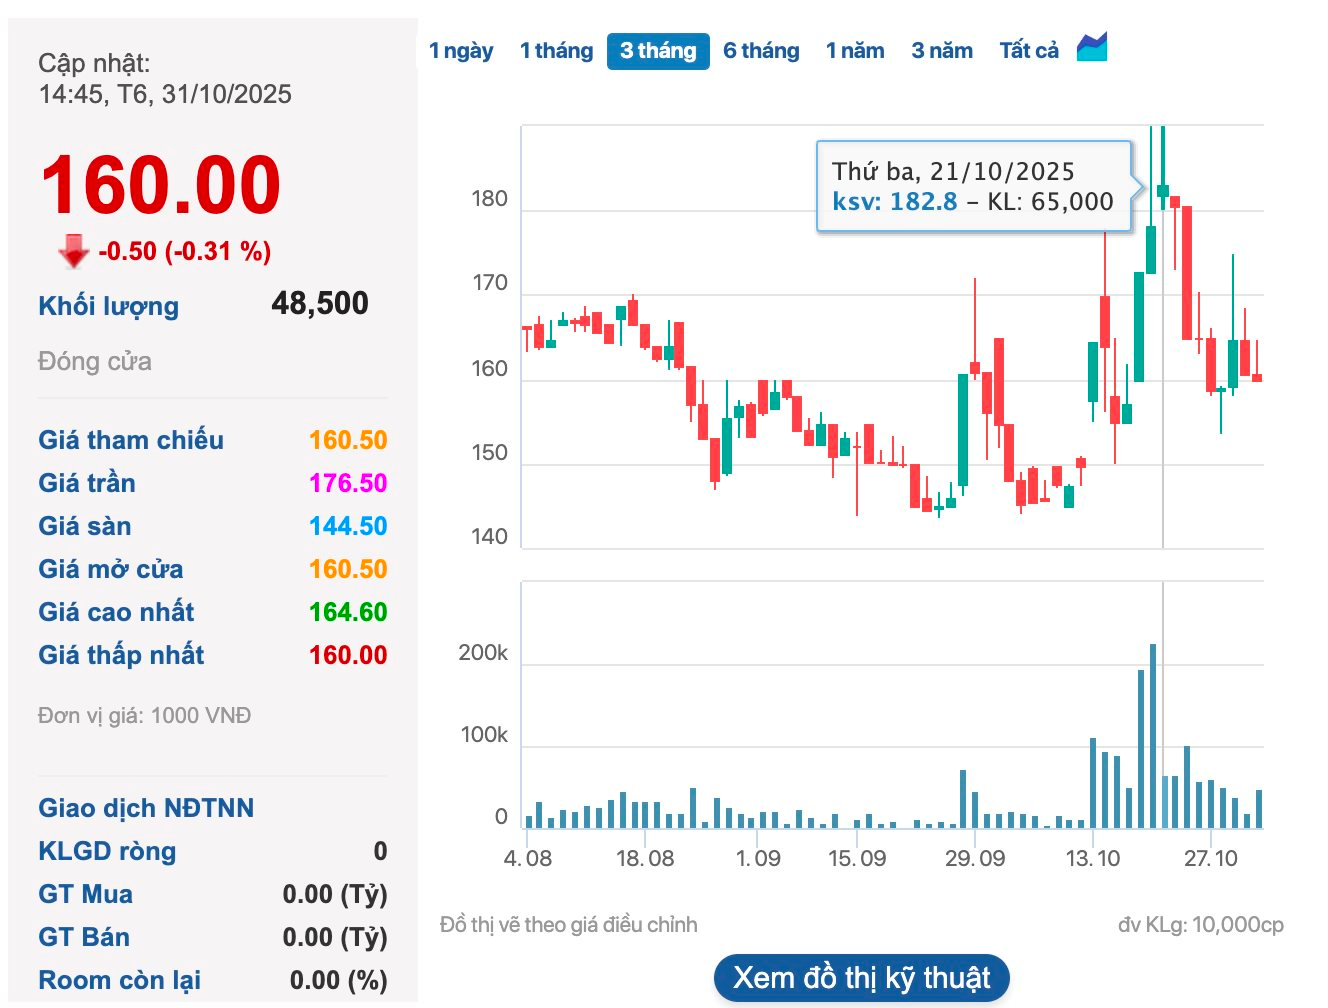This screenshot has height=1008, width=1328.
Task: Click the 21/10/2025 candlestick tooltip box
Action: click(x=973, y=187)
